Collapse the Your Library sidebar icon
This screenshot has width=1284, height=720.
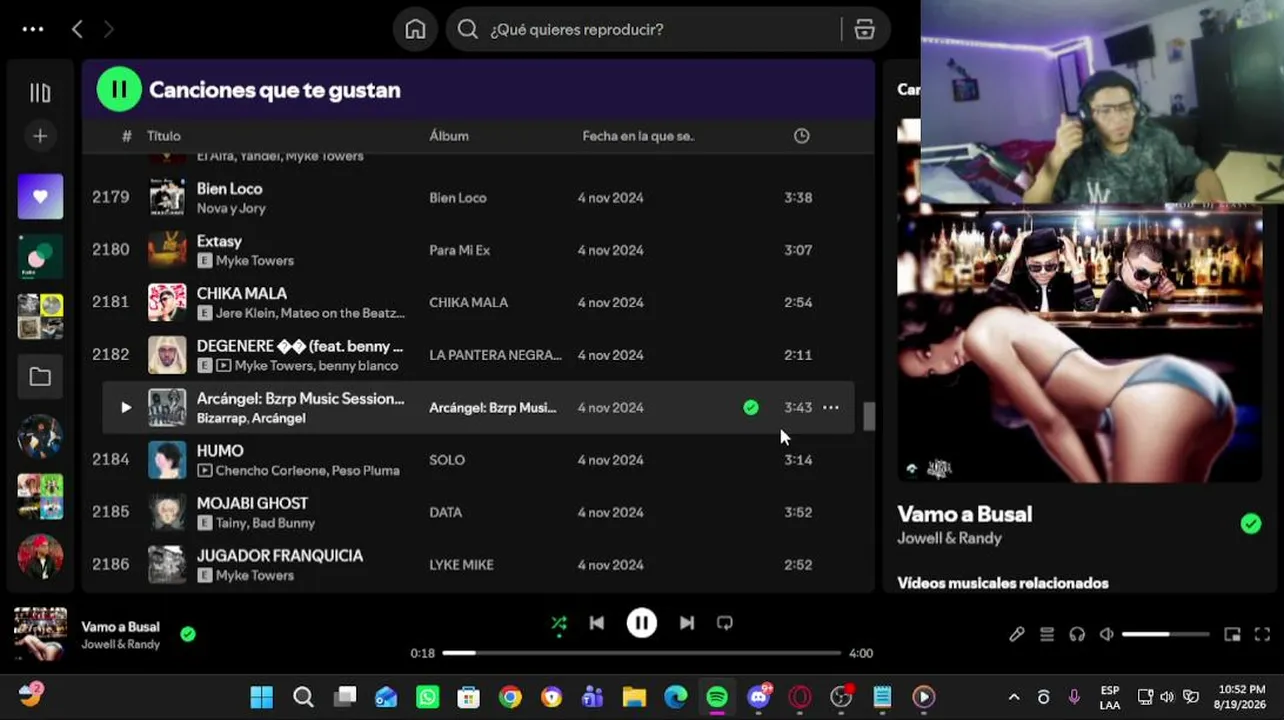coord(40,93)
